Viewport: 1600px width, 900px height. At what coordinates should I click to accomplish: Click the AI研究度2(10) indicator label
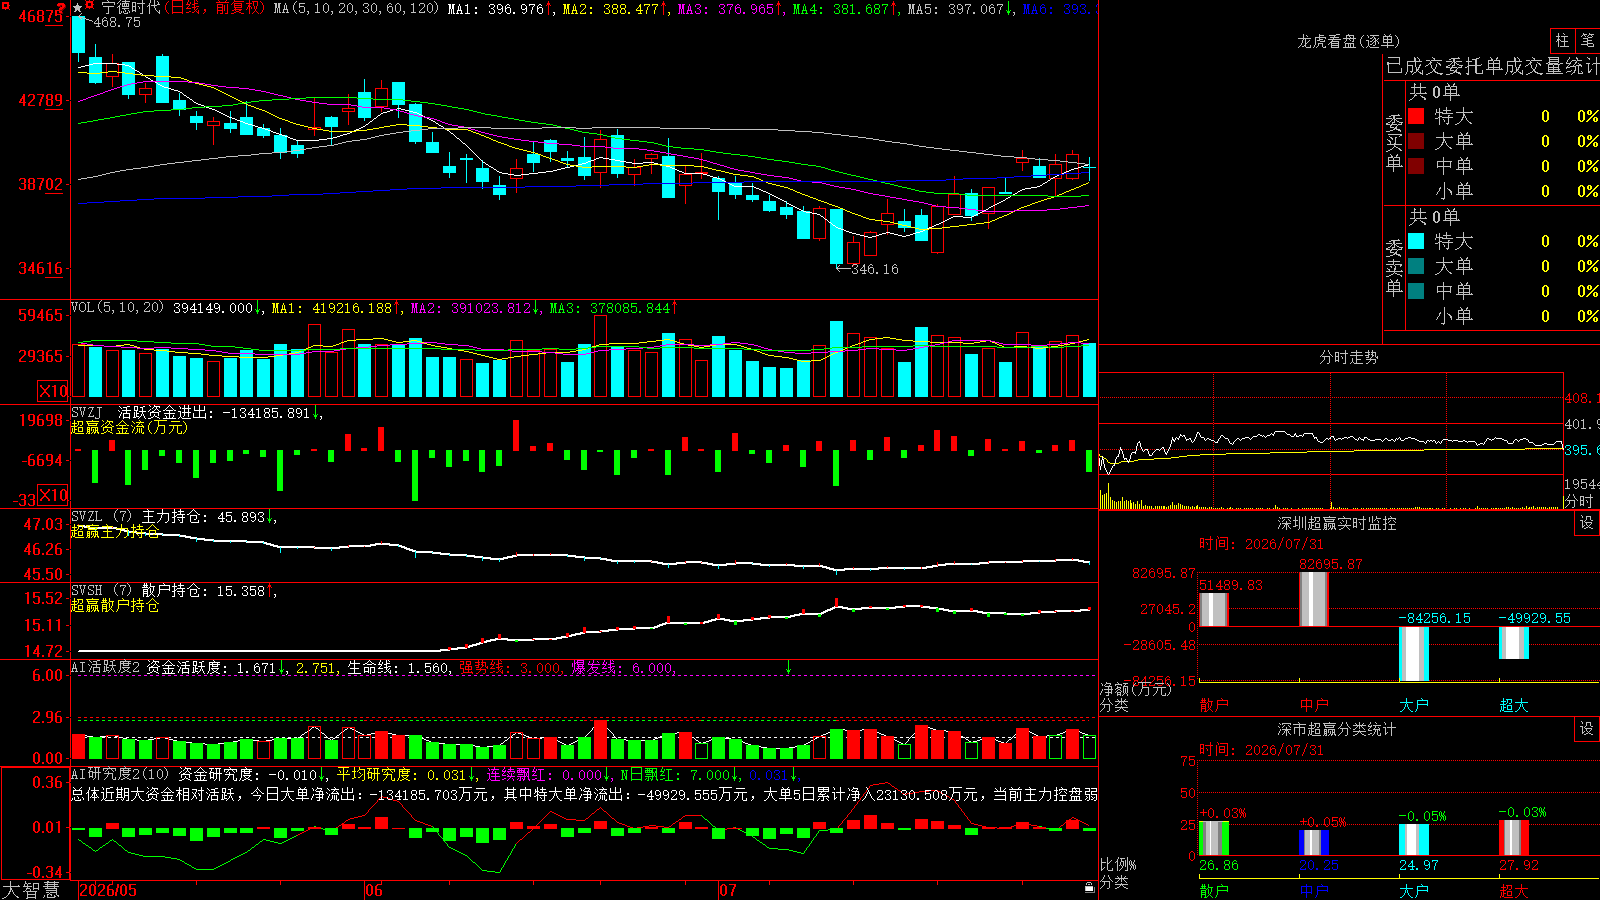[x=120, y=774]
